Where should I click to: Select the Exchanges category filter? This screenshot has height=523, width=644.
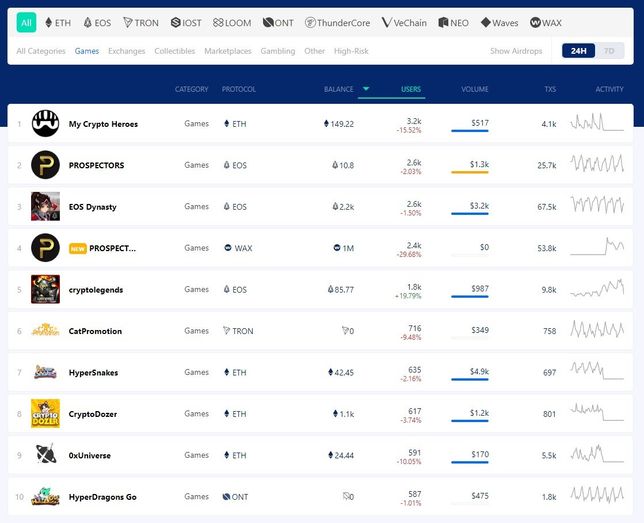(x=126, y=51)
